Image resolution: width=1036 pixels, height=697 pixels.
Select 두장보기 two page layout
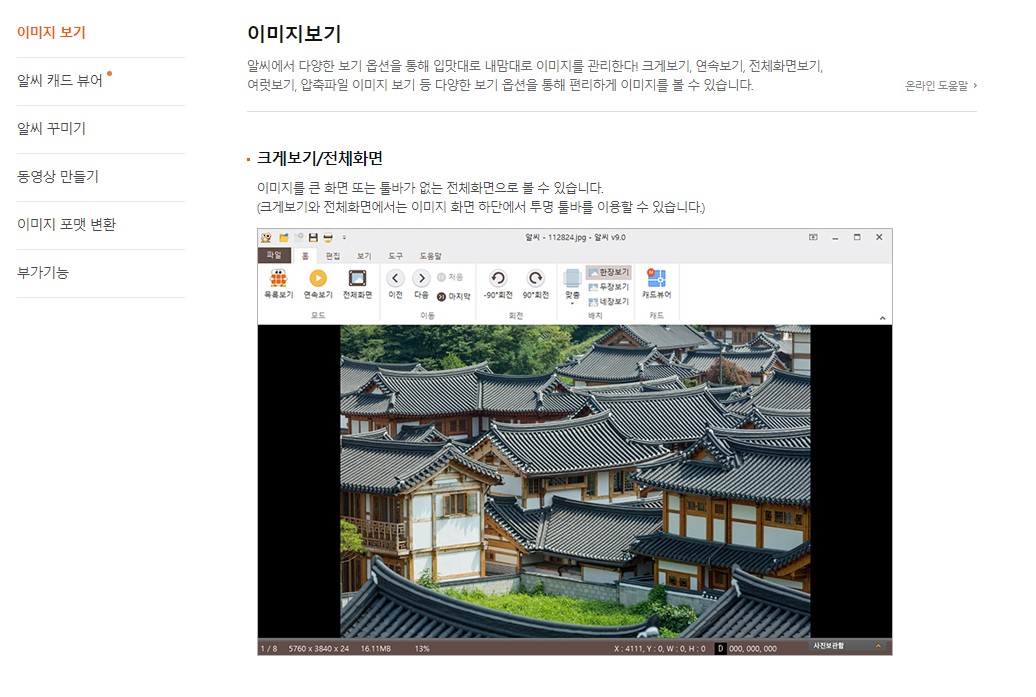(609, 287)
